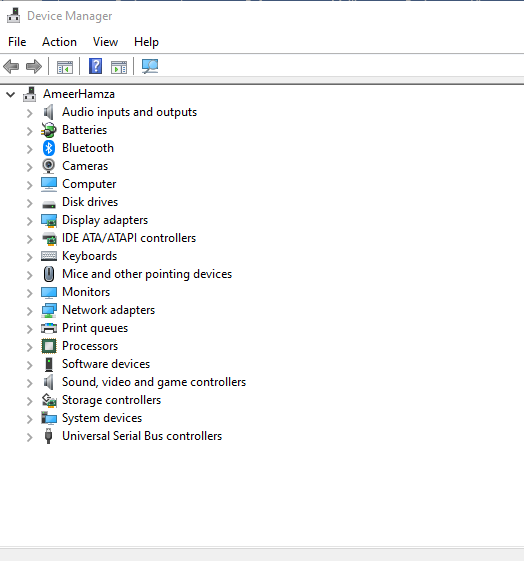Click the Show/Hide Console Tree icon
524x561 pixels.
(65, 67)
